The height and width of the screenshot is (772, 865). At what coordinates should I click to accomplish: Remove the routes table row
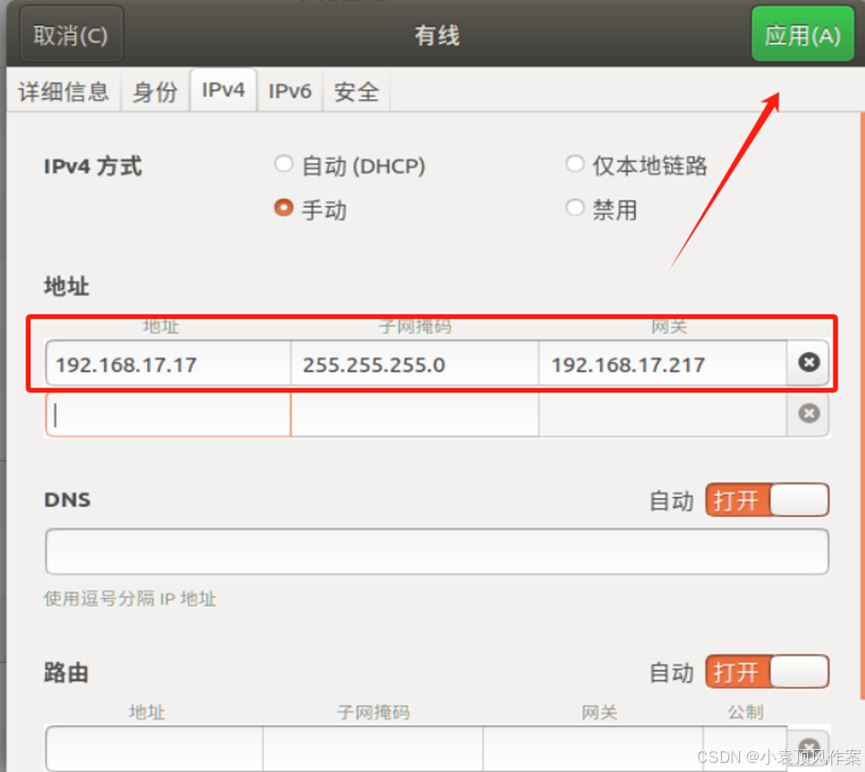pos(808,748)
